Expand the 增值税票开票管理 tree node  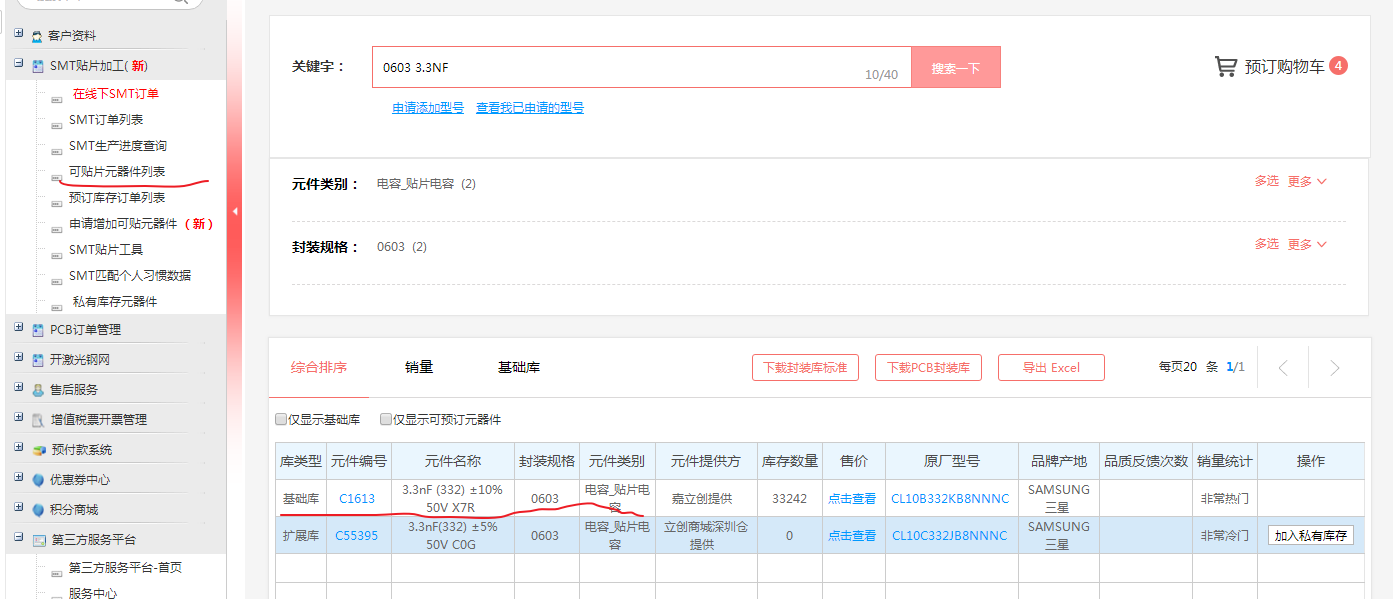click(x=19, y=418)
